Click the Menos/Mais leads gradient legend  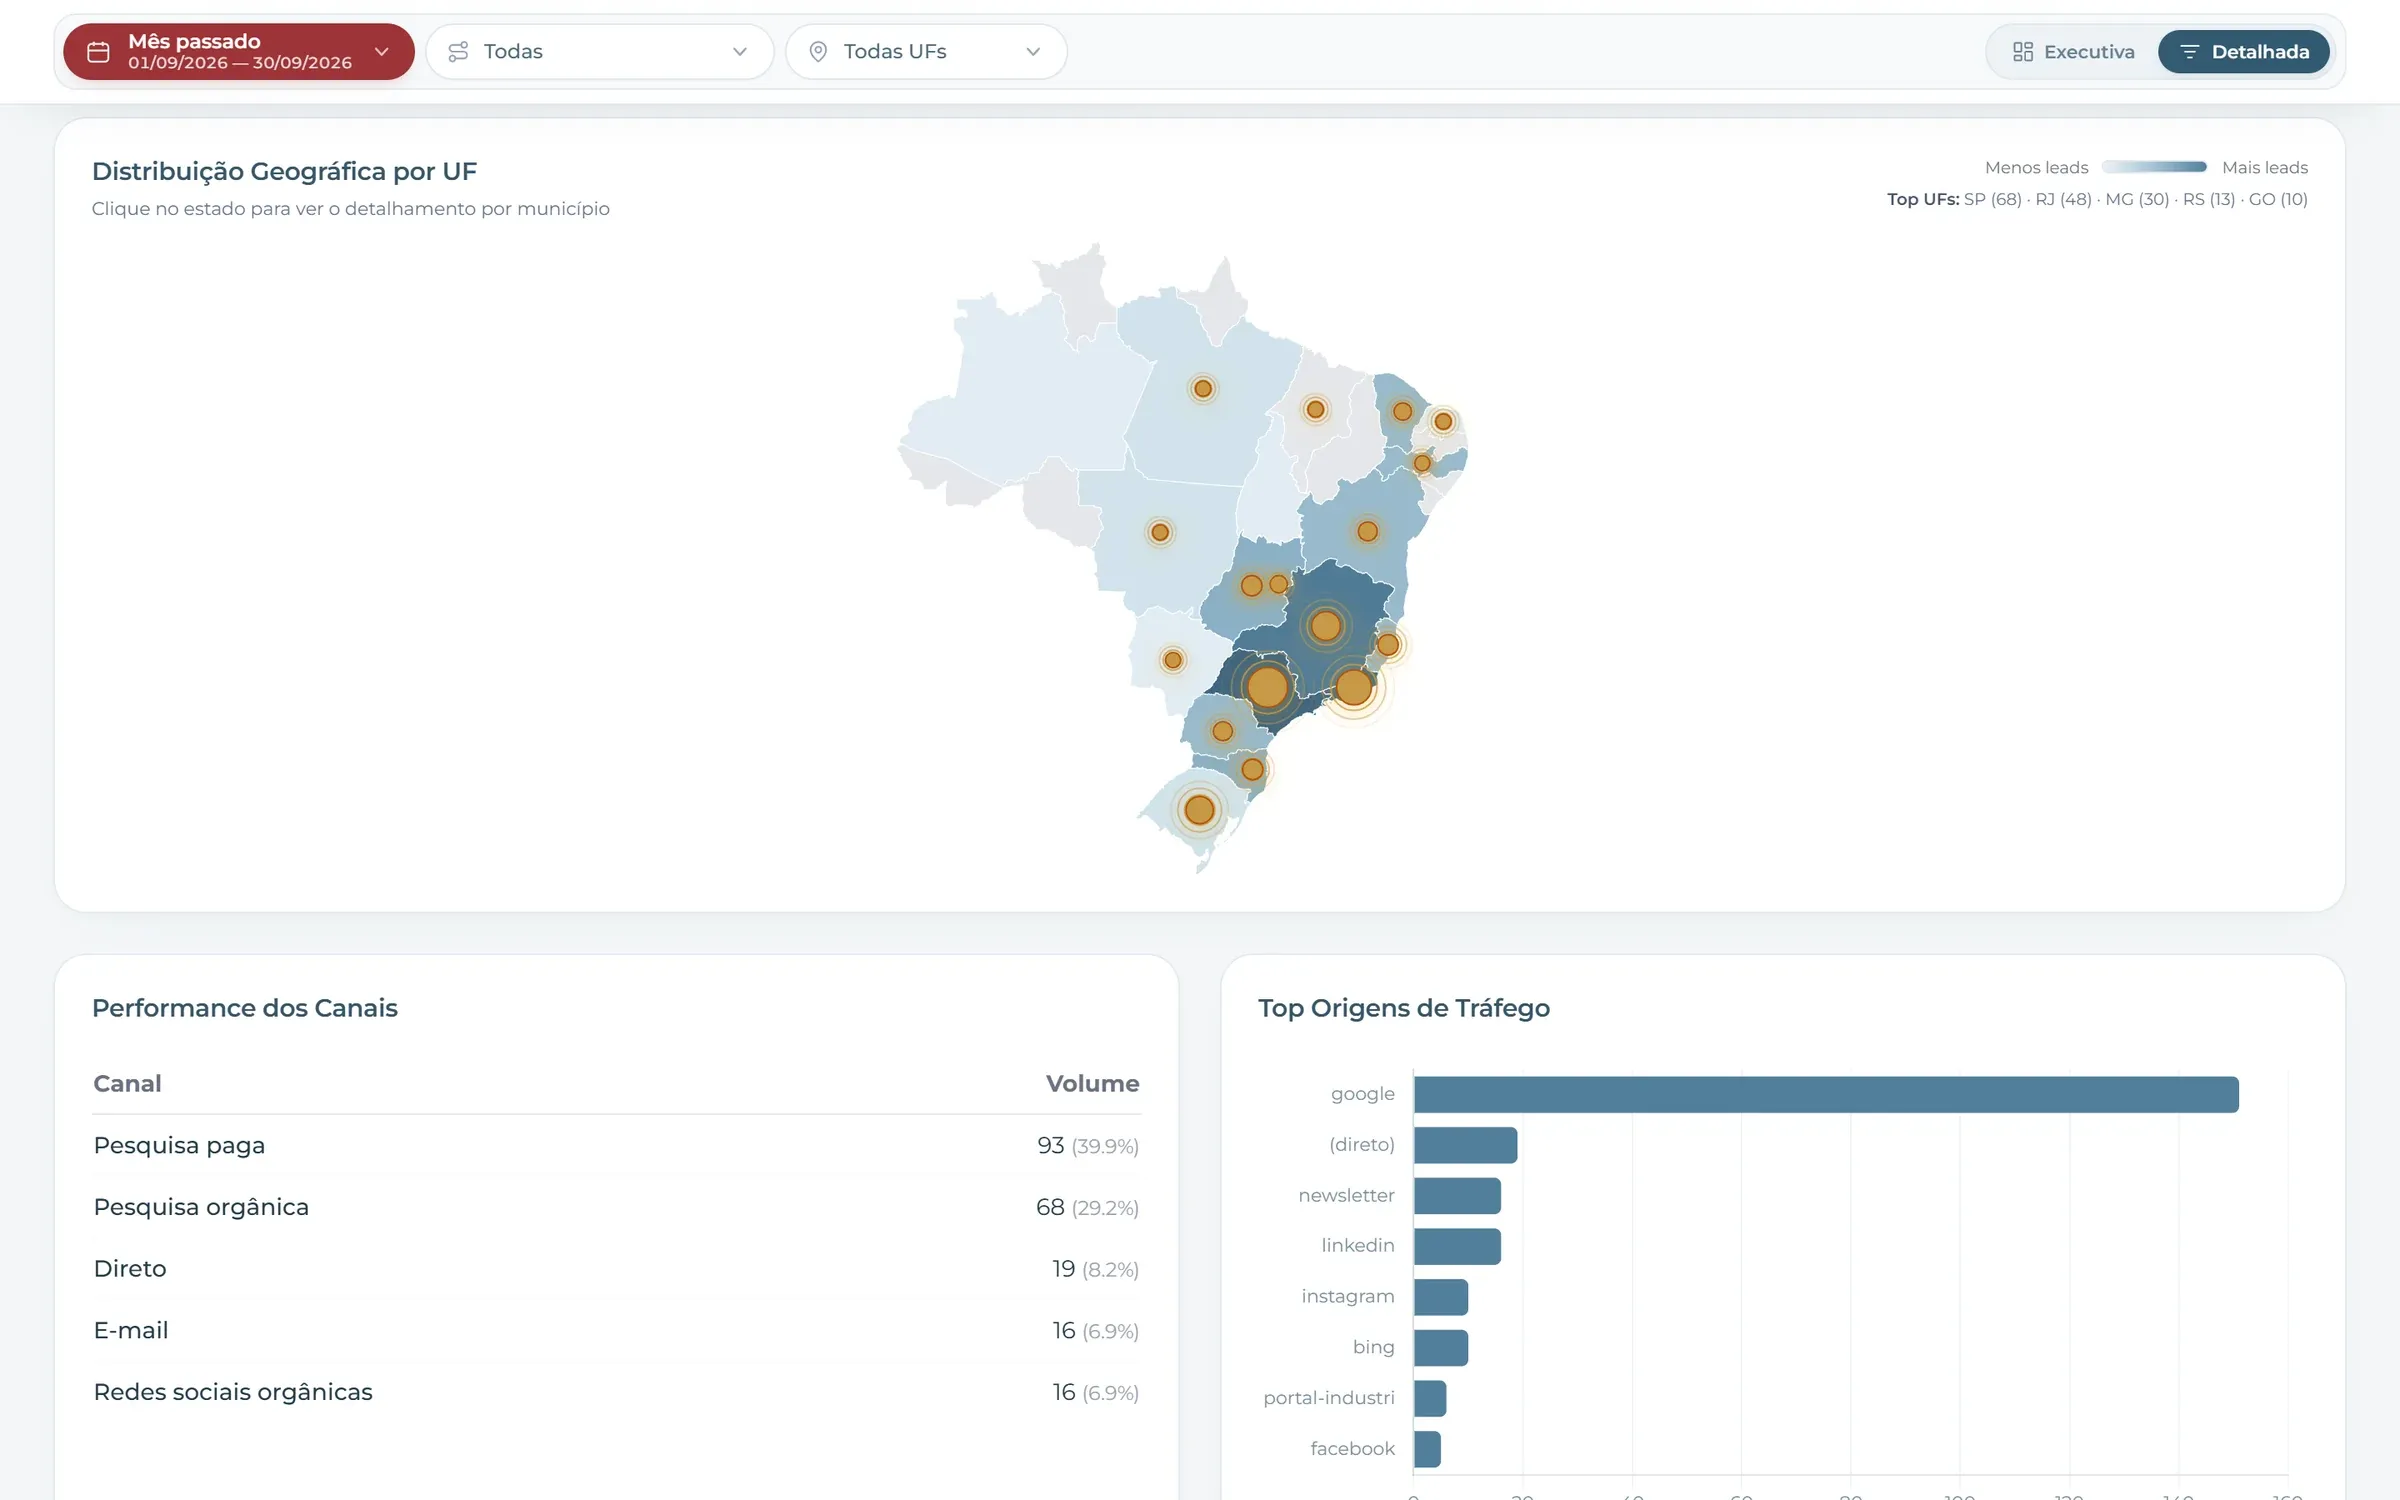[2154, 167]
